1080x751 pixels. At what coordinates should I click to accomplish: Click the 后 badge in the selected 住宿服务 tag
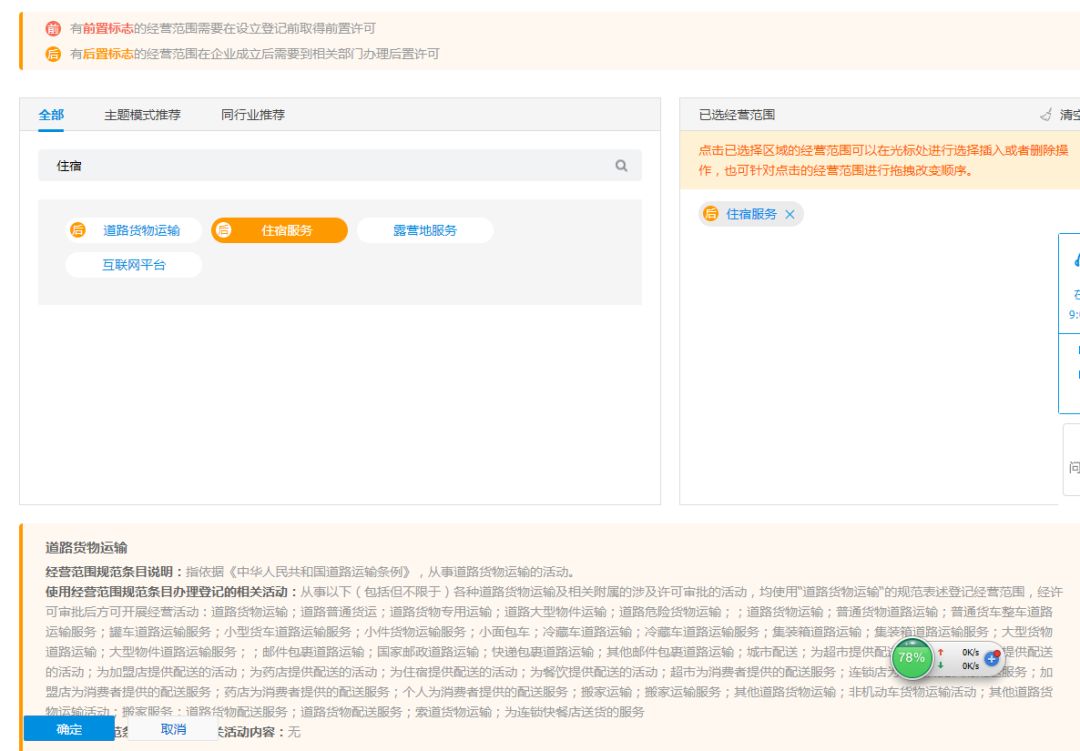pos(711,214)
